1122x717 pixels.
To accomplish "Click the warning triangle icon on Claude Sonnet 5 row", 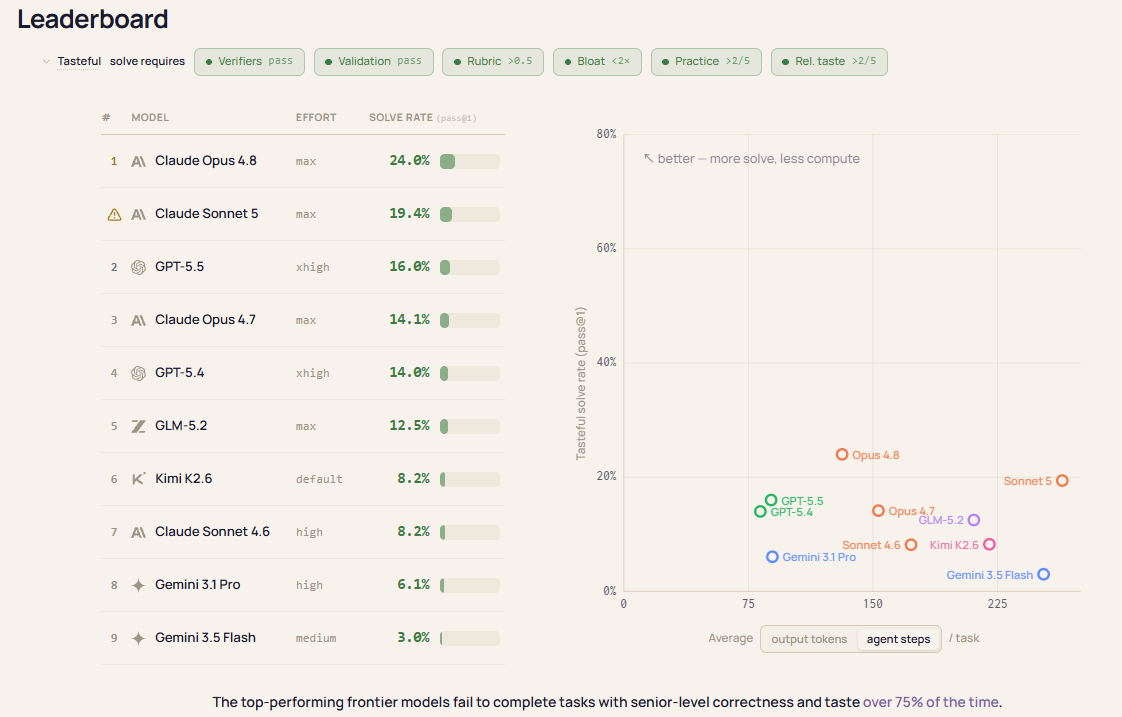I will [114, 215].
